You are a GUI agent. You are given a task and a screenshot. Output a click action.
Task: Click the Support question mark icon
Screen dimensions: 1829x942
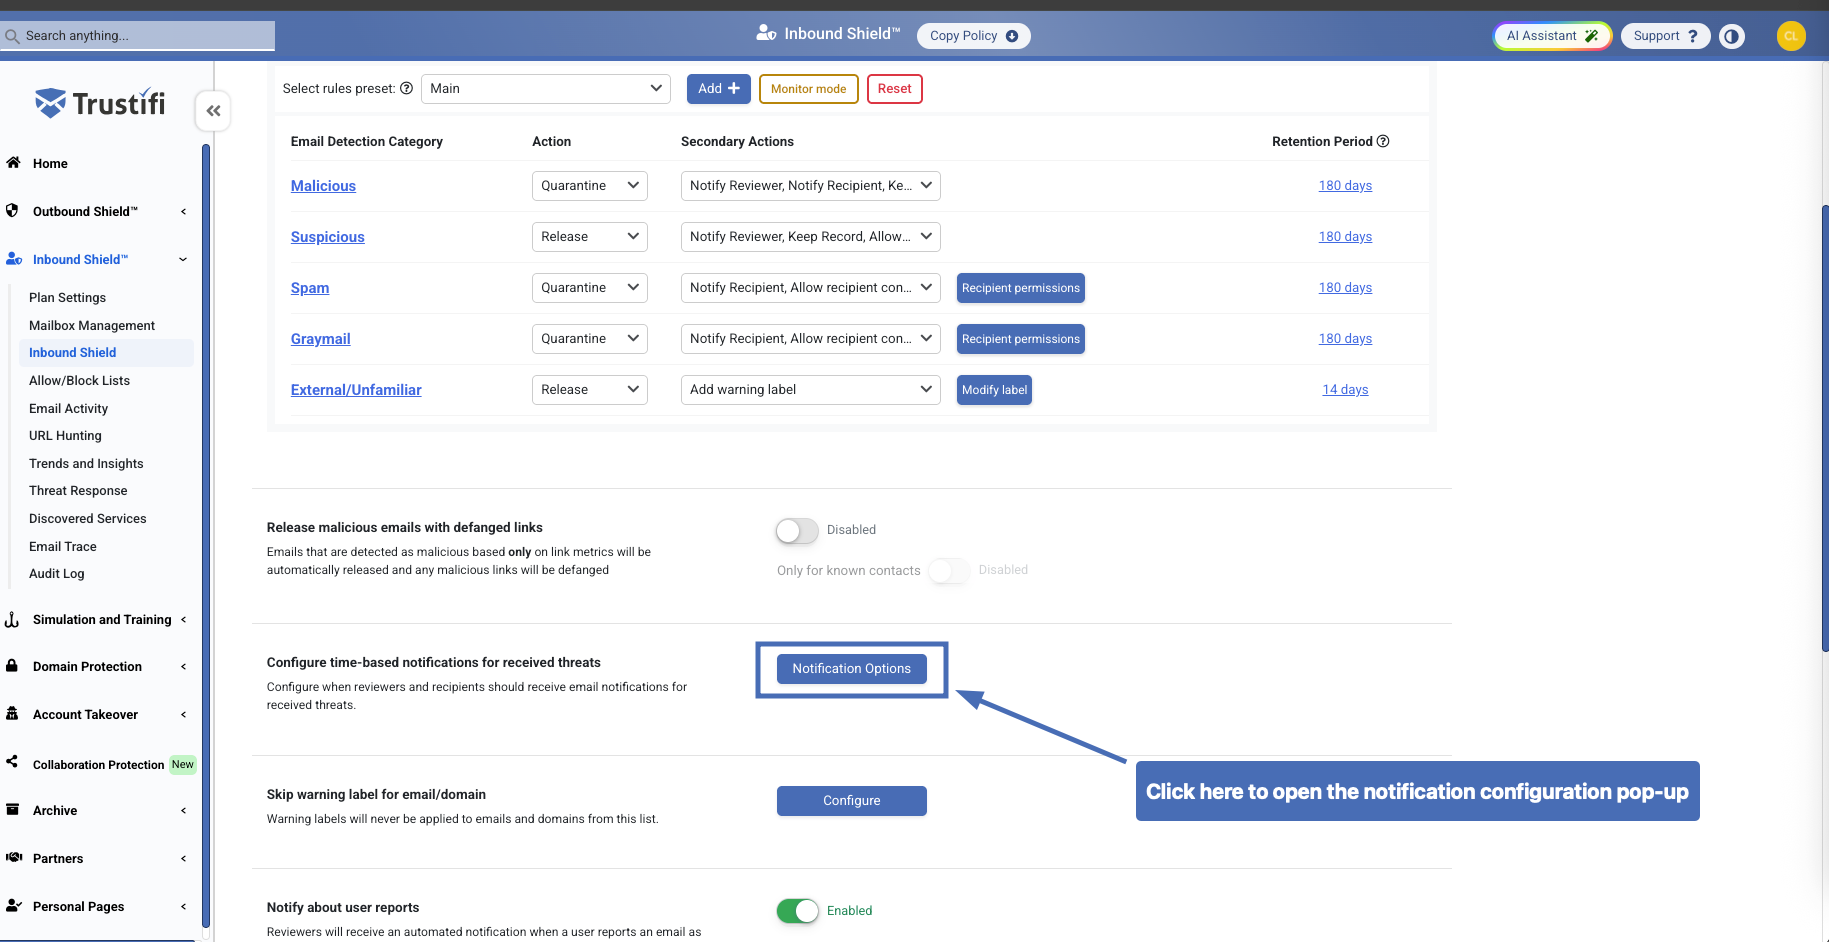1693,36
